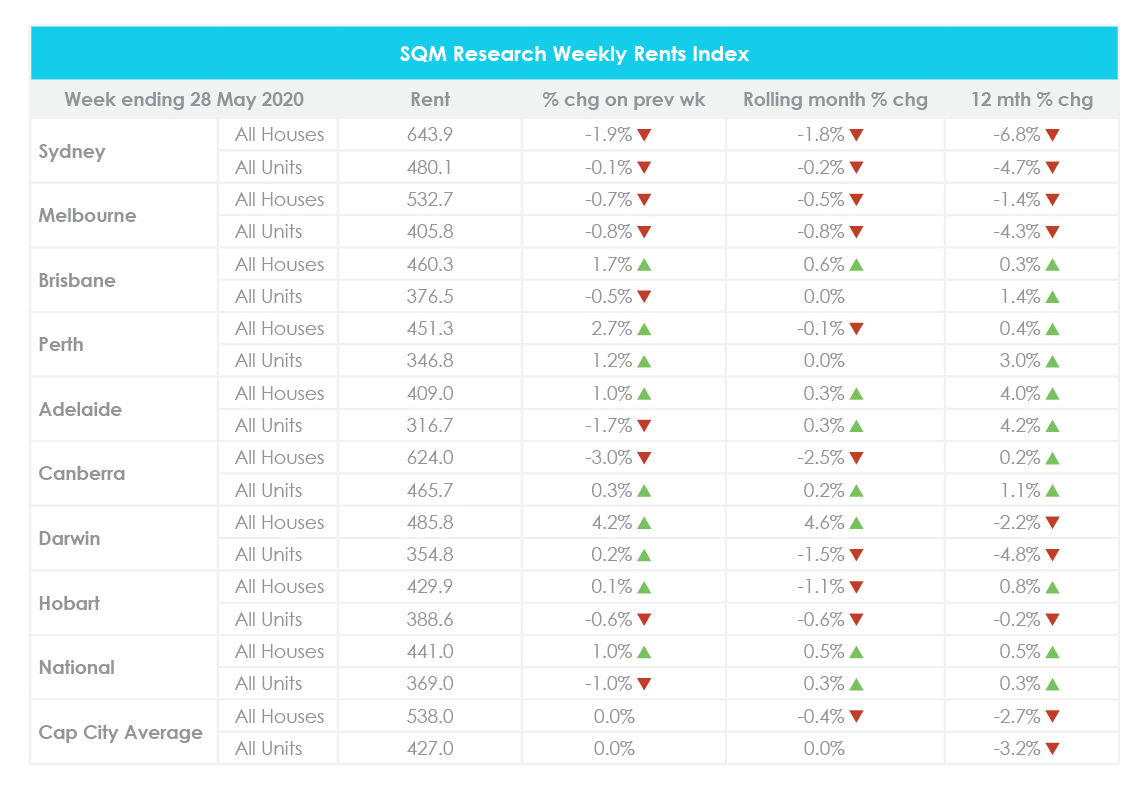1148x798 pixels.
Task: Click the red down arrow beside Cap City units -3.2%
Action: click(x=1053, y=749)
